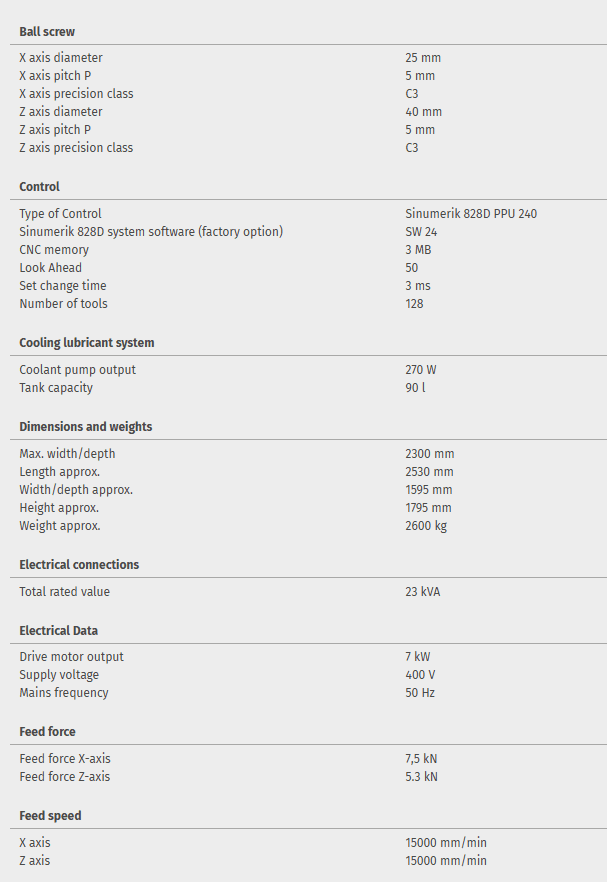Screen dimensions: 607x882
Task: Click the Max. width/depth 2300 mm value
Action: [429, 454]
